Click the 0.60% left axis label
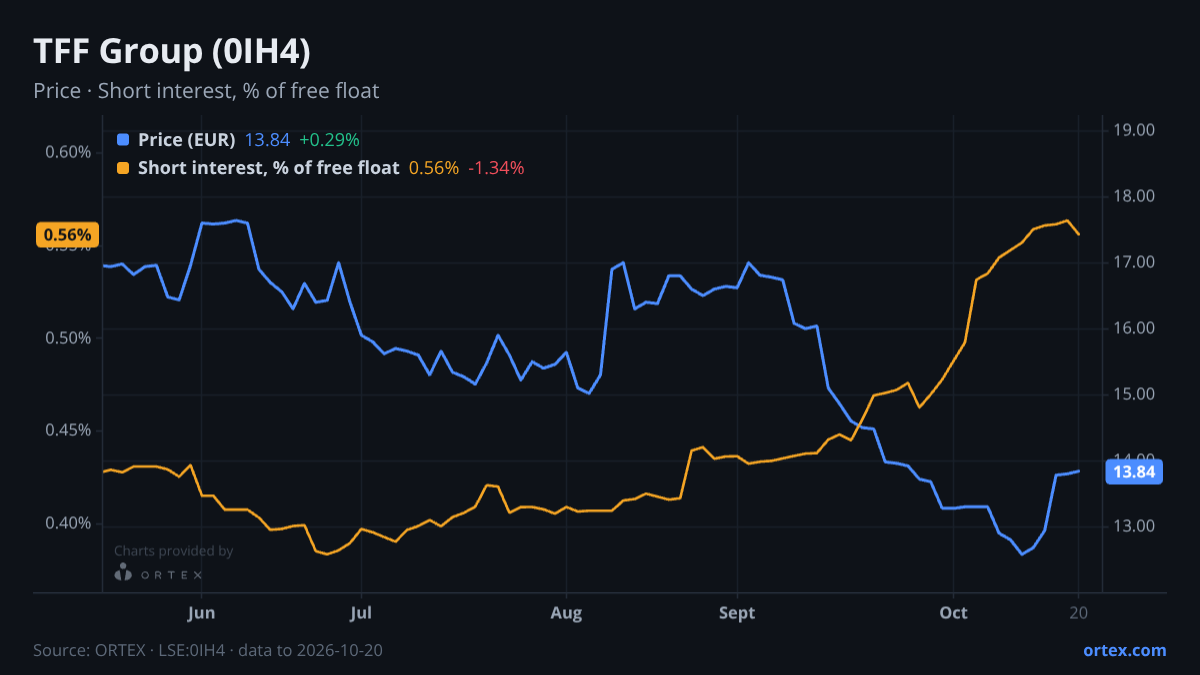This screenshot has height=675, width=1200. point(68,152)
